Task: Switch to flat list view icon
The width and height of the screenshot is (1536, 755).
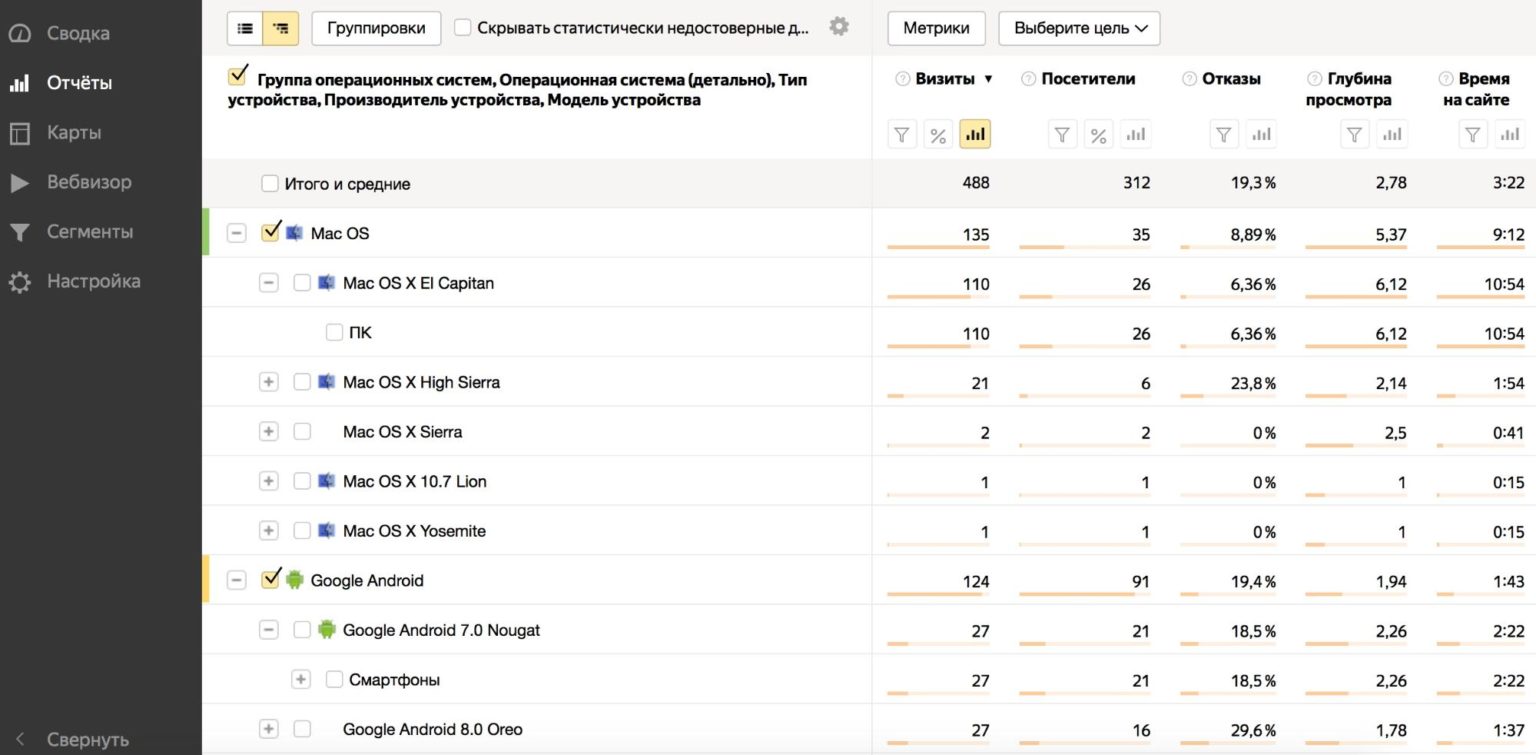Action: [245, 29]
